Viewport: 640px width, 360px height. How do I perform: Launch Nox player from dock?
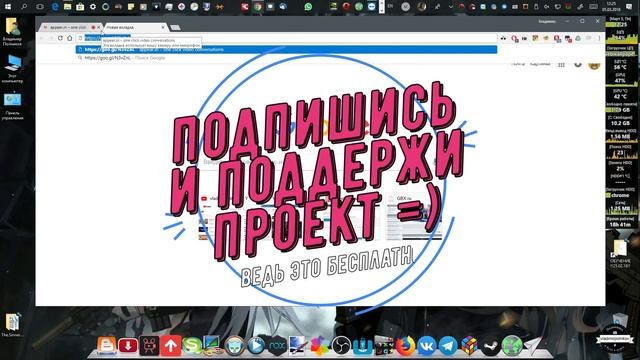click(278, 346)
